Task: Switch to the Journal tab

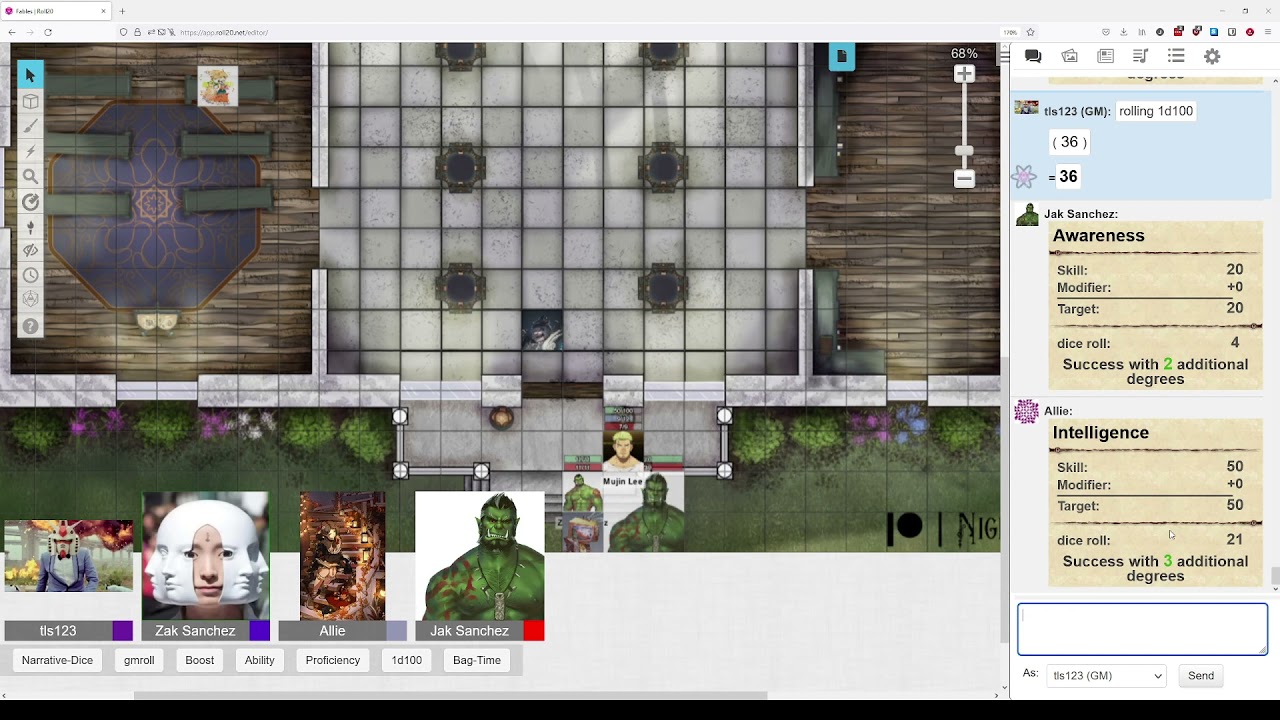Action: click(1105, 57)
